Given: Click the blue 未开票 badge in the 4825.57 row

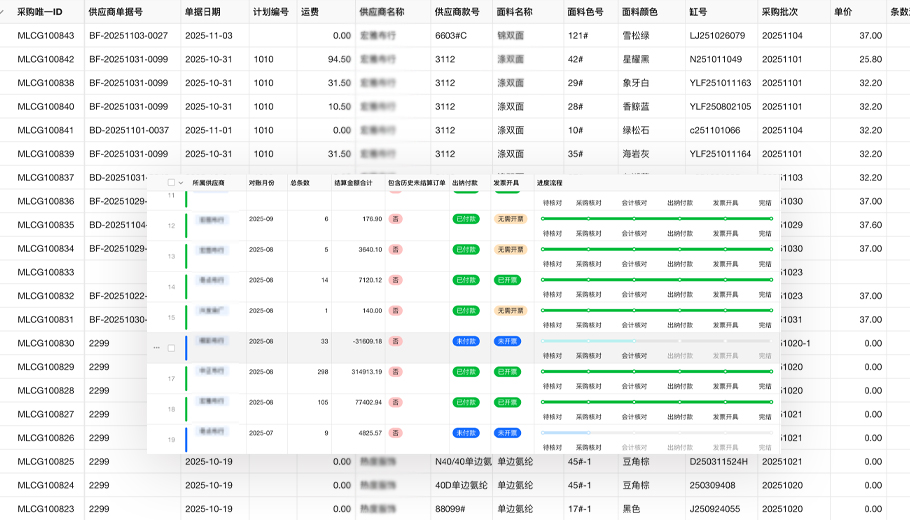Looking at the screenshot, I should [x=507, y=432].
